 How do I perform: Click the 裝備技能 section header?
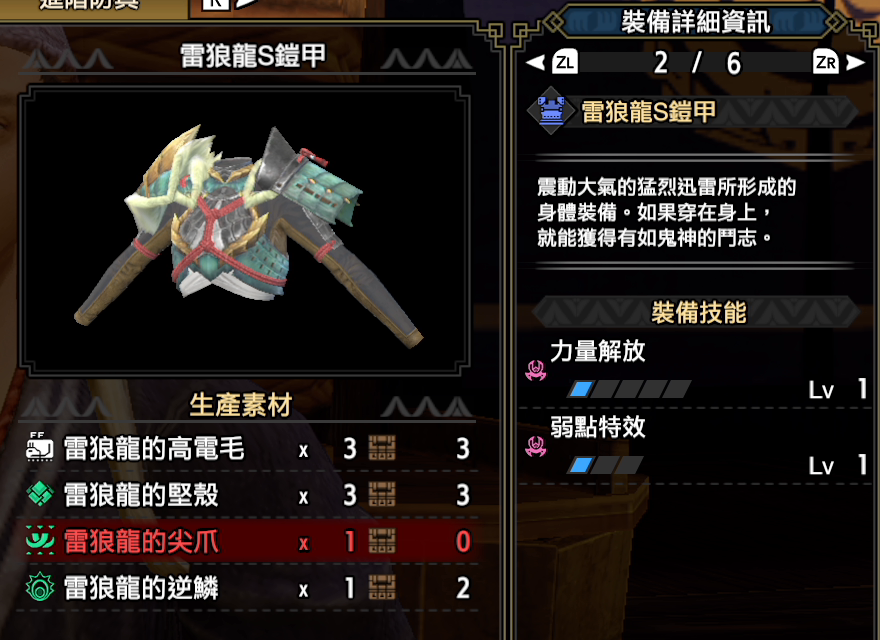[696, 313]
